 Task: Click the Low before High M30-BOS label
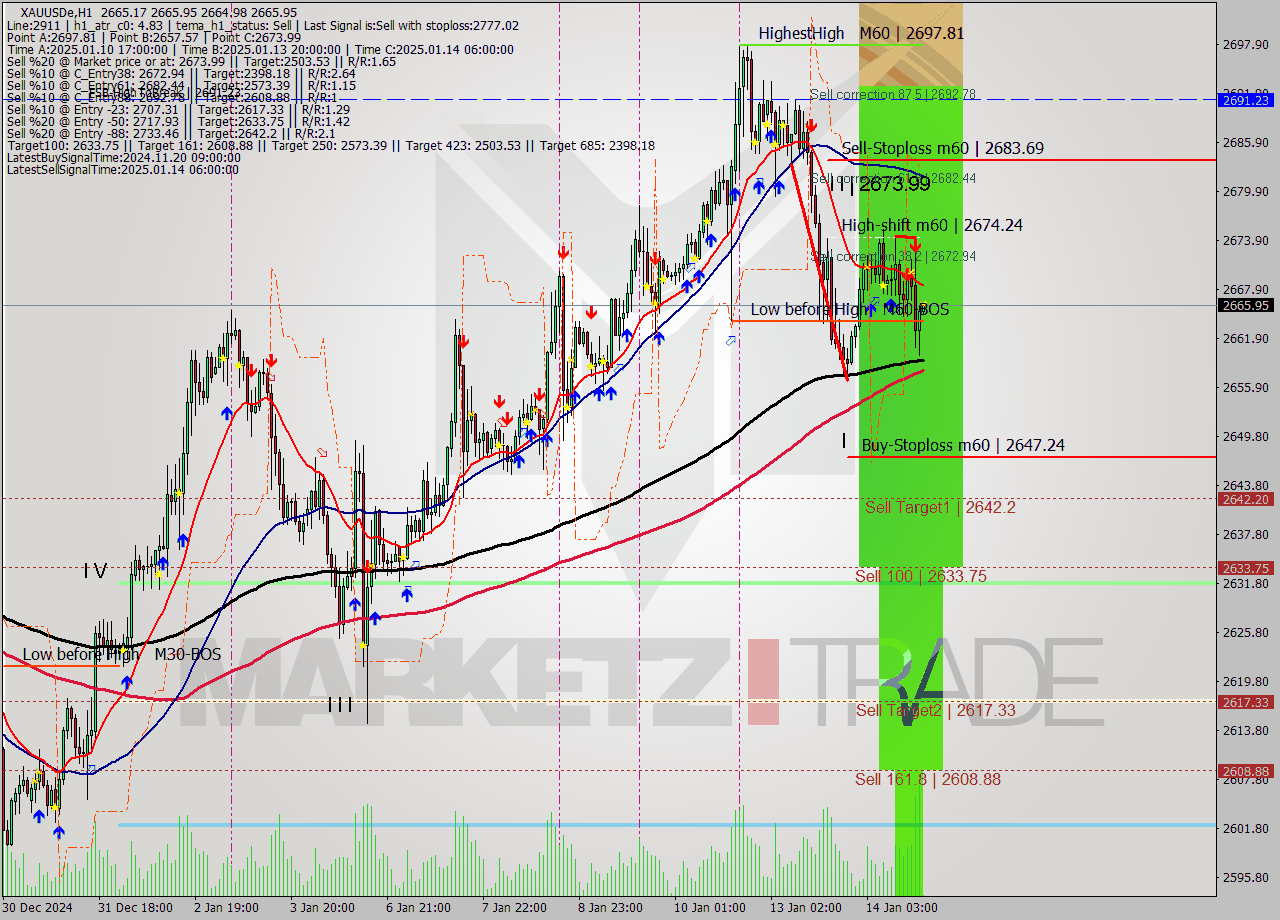tap(122, 654)
